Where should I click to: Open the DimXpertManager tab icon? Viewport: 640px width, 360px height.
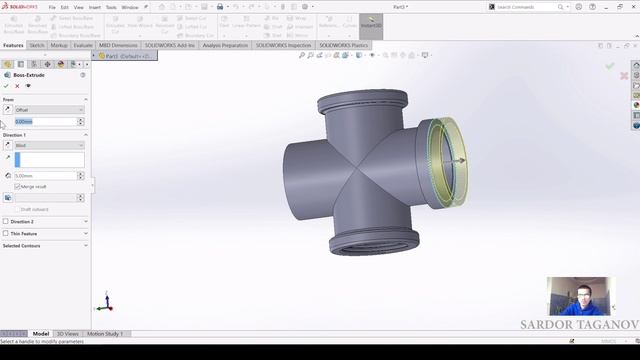click(47, 64)
